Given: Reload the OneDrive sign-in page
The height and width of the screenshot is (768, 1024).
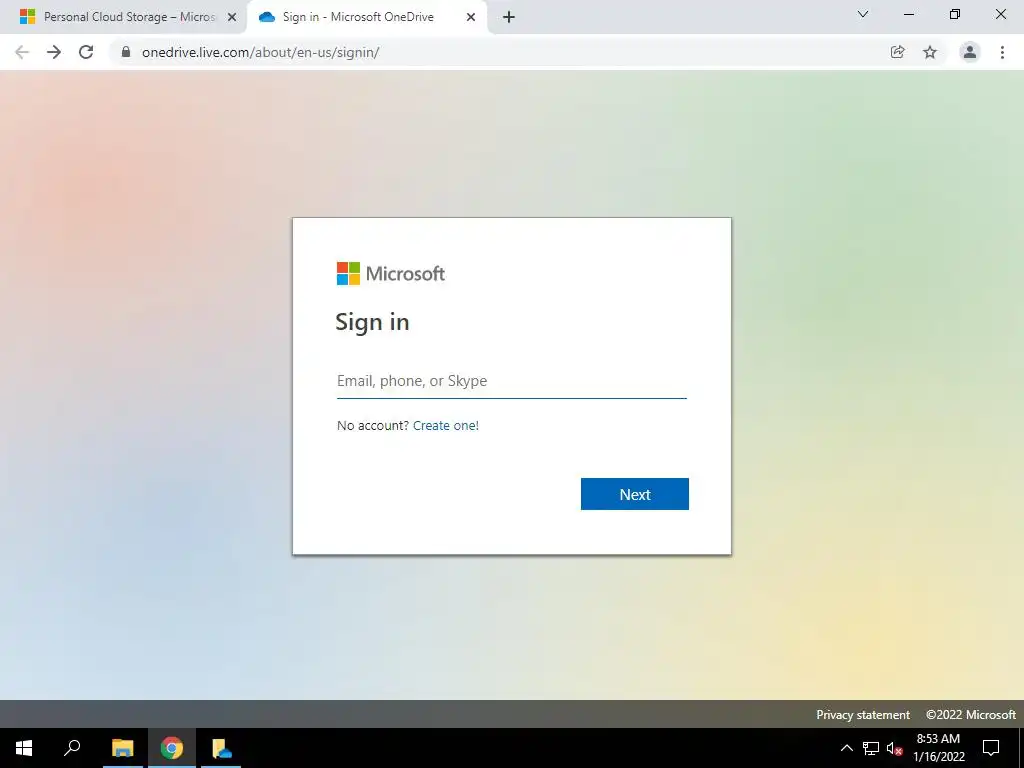Looking at the screenshot, I should (86, 52).
